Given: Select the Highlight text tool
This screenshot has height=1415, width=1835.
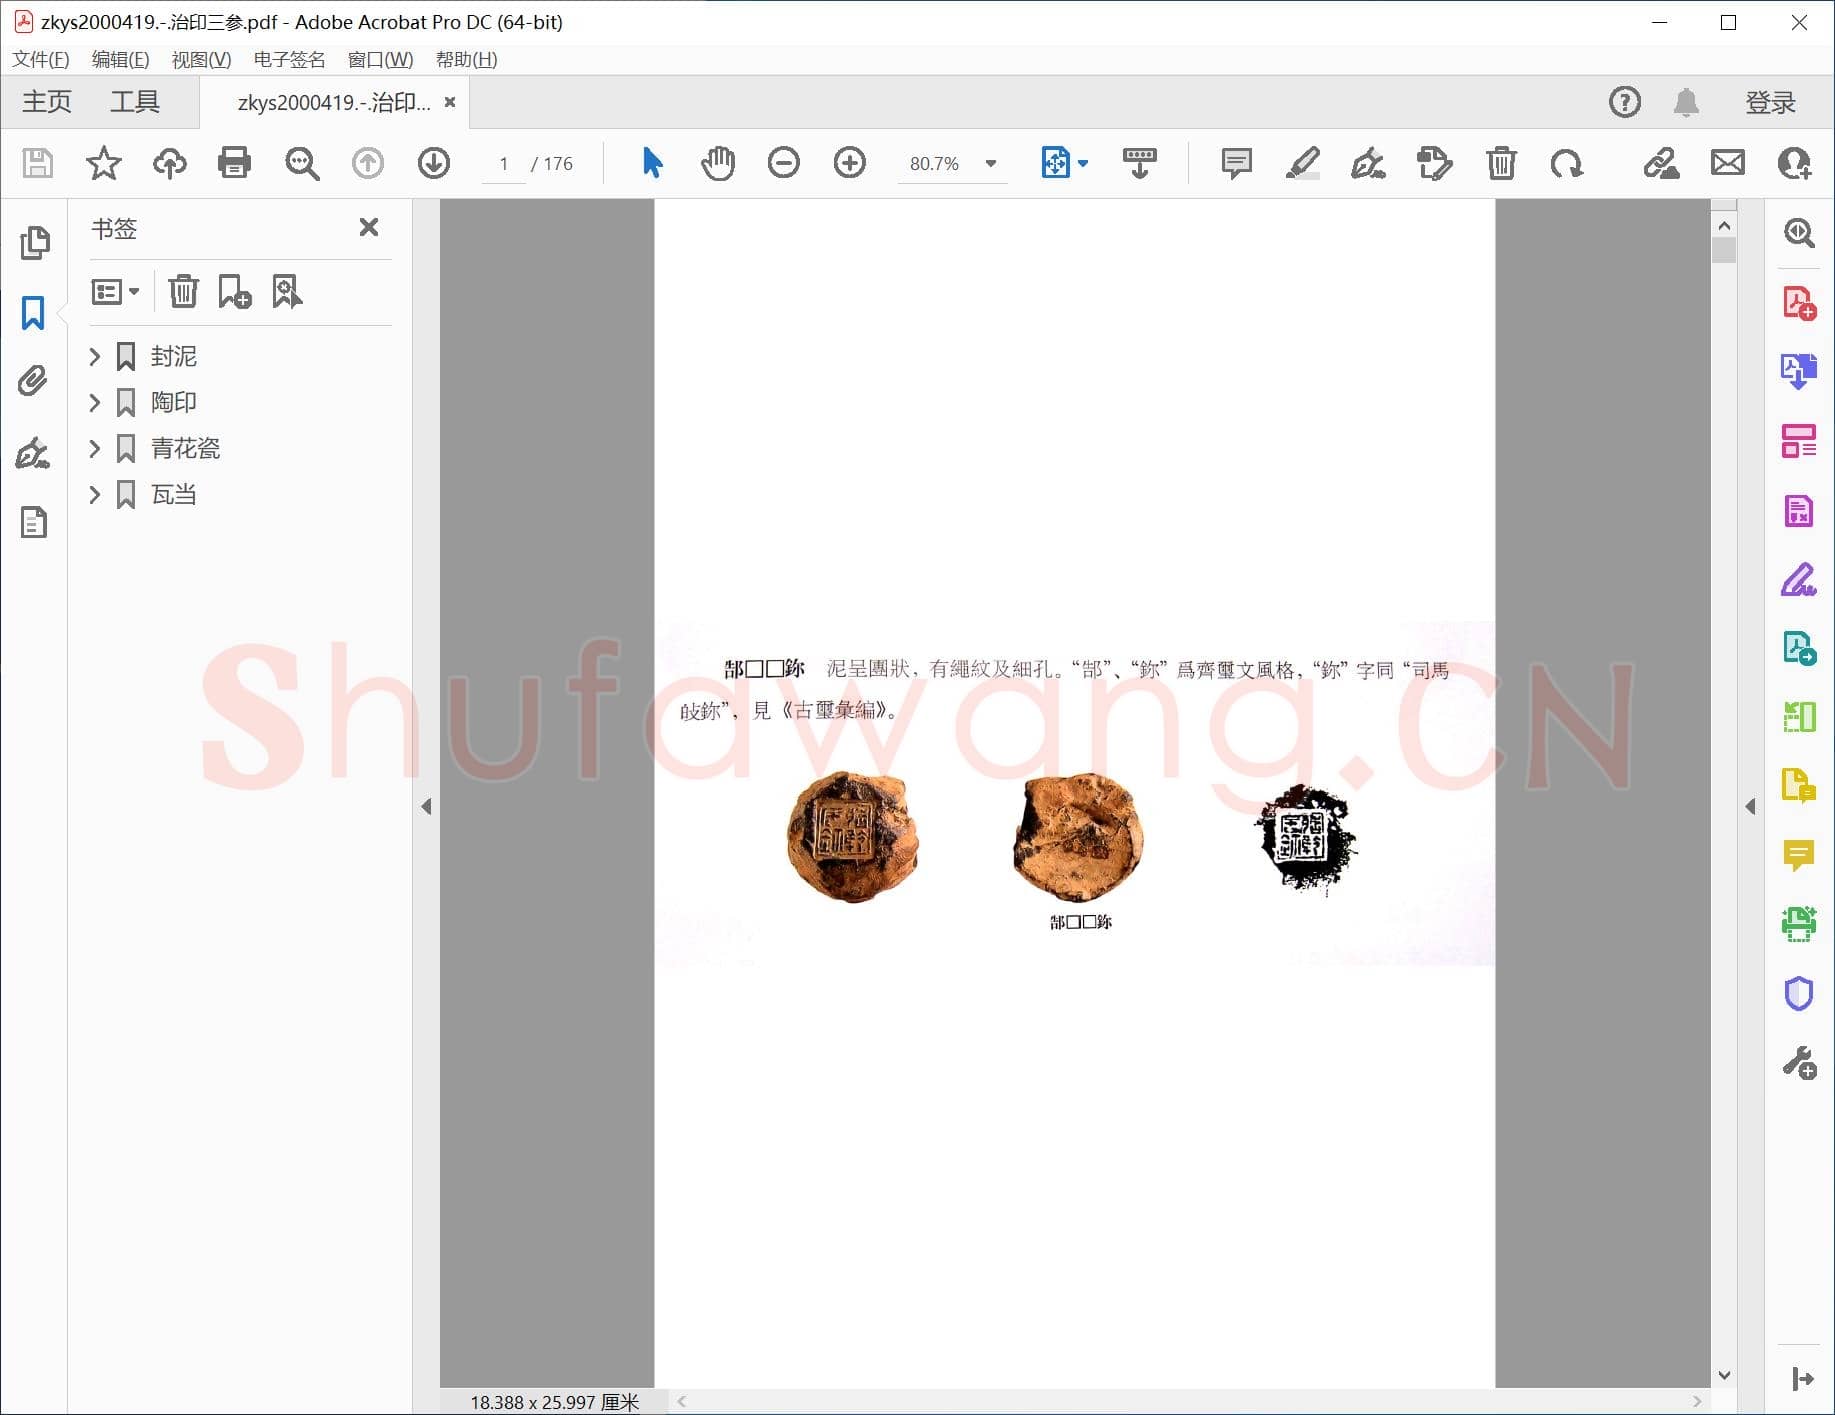Looking at the screenshot, I should tap(1302, 163).
